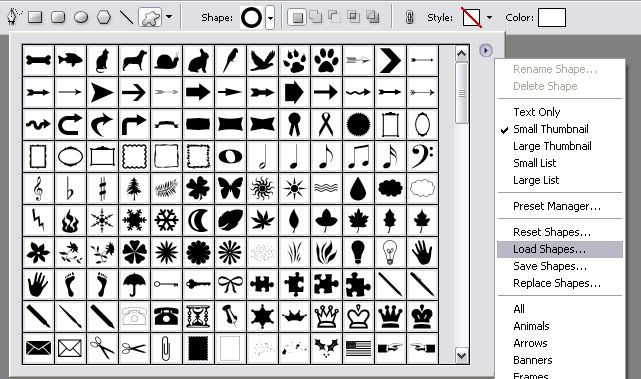
Task: Click the shape list scroll down arrow
Action: click(462, 355)
